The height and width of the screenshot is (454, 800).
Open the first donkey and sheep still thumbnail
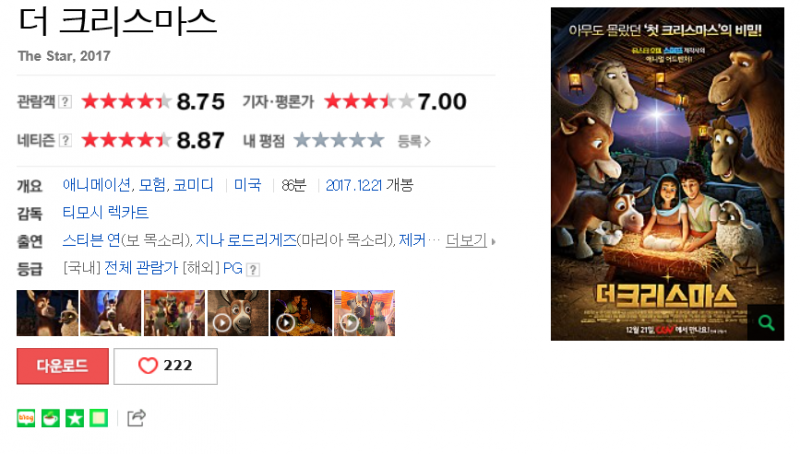(47, 313)
